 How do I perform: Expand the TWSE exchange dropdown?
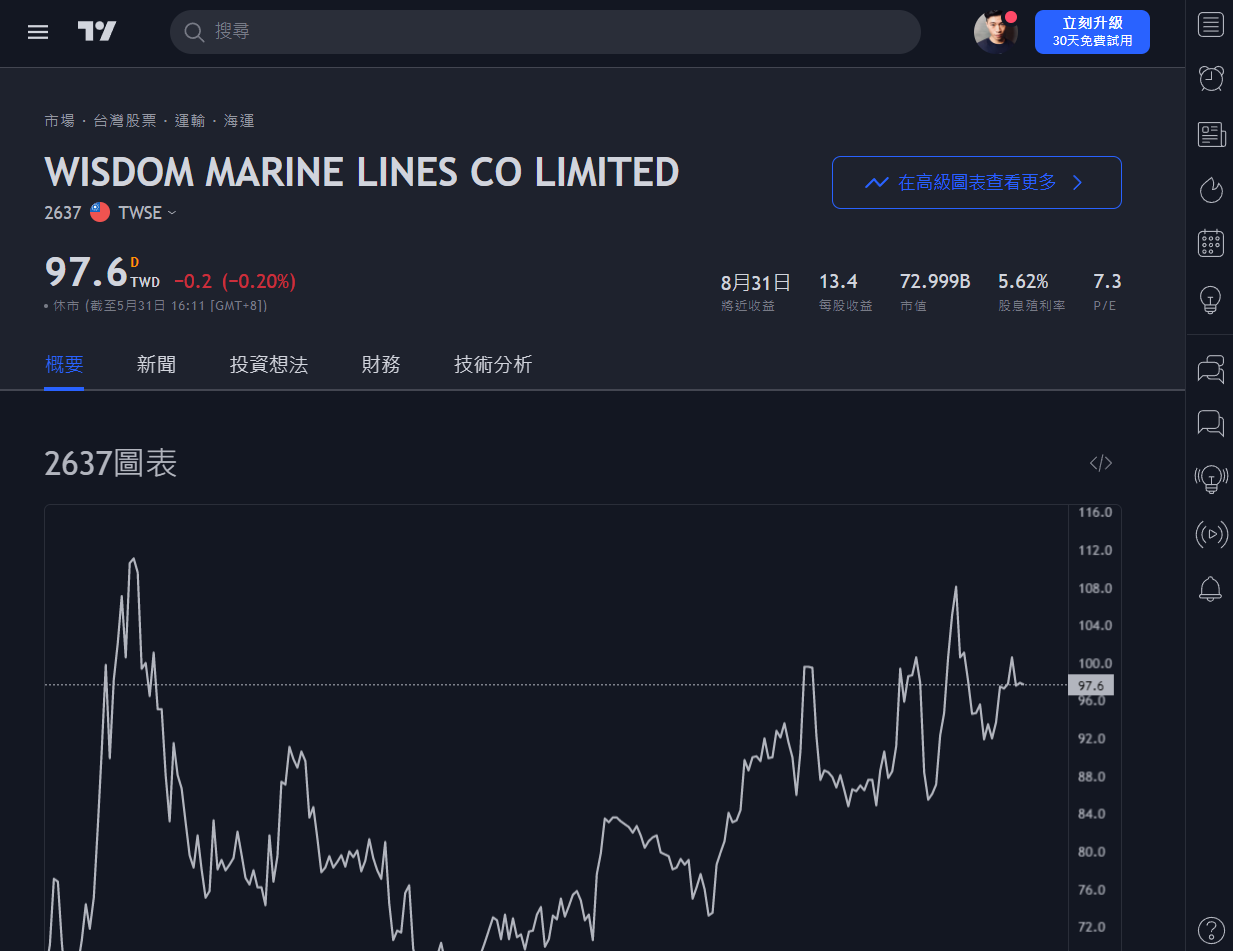click(148, 212)
